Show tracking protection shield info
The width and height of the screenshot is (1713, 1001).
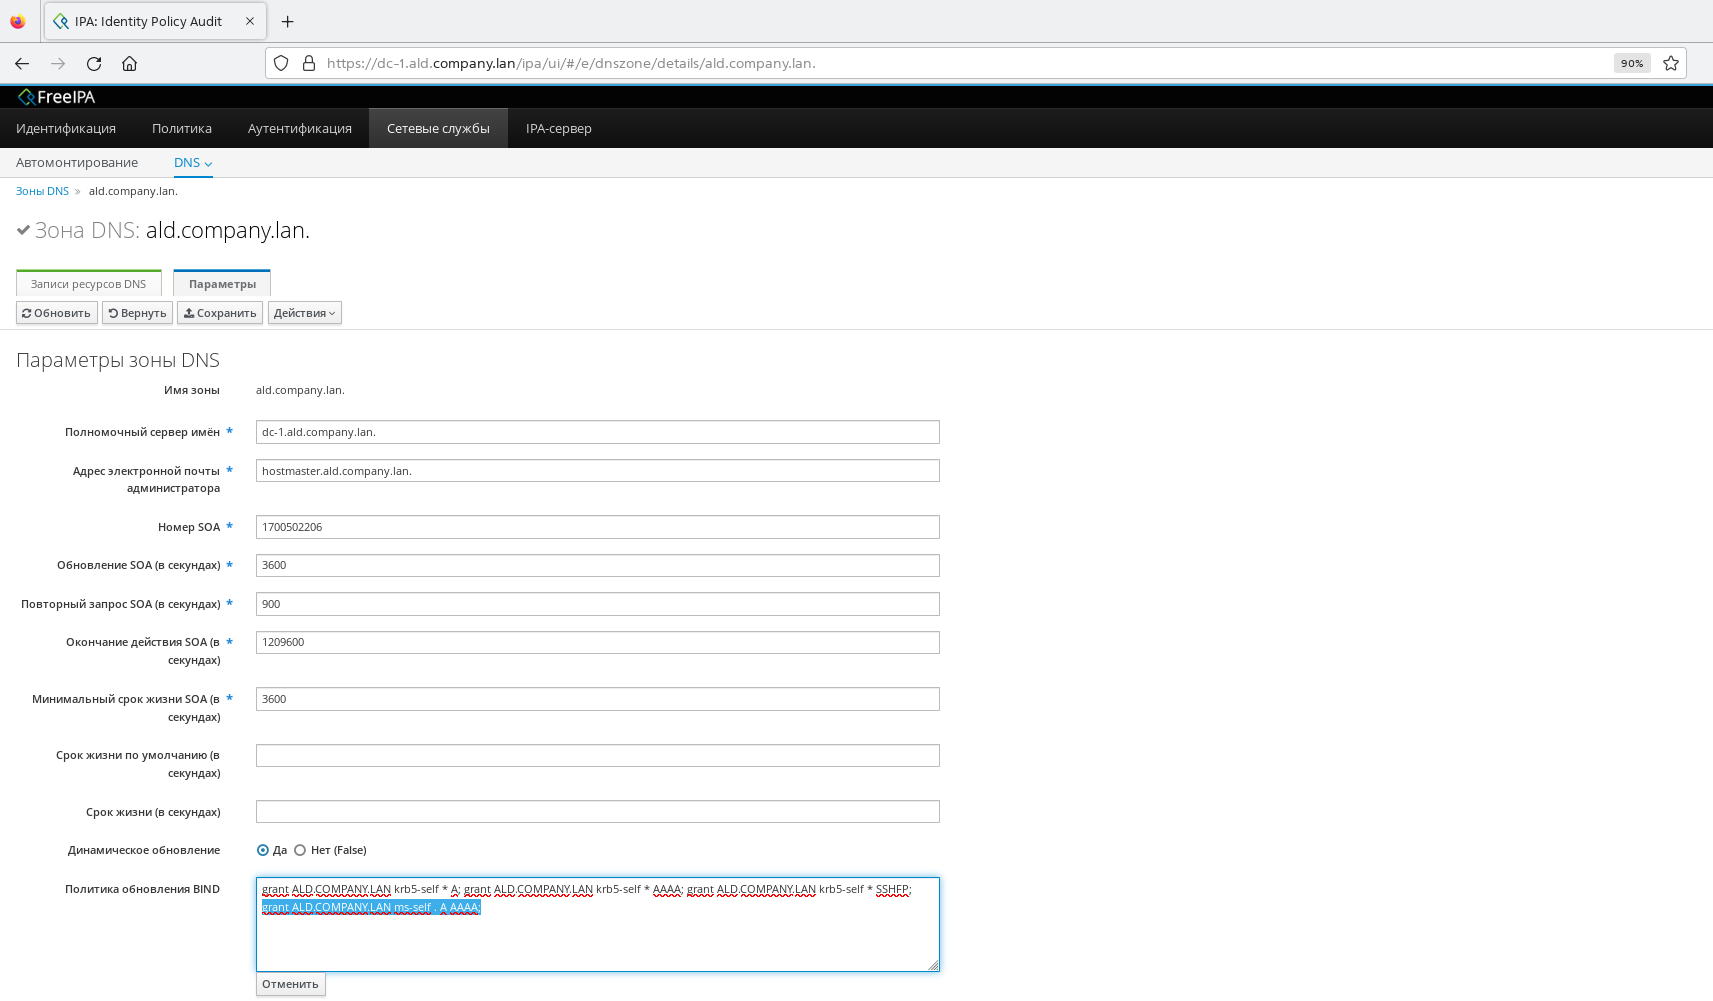281,63
